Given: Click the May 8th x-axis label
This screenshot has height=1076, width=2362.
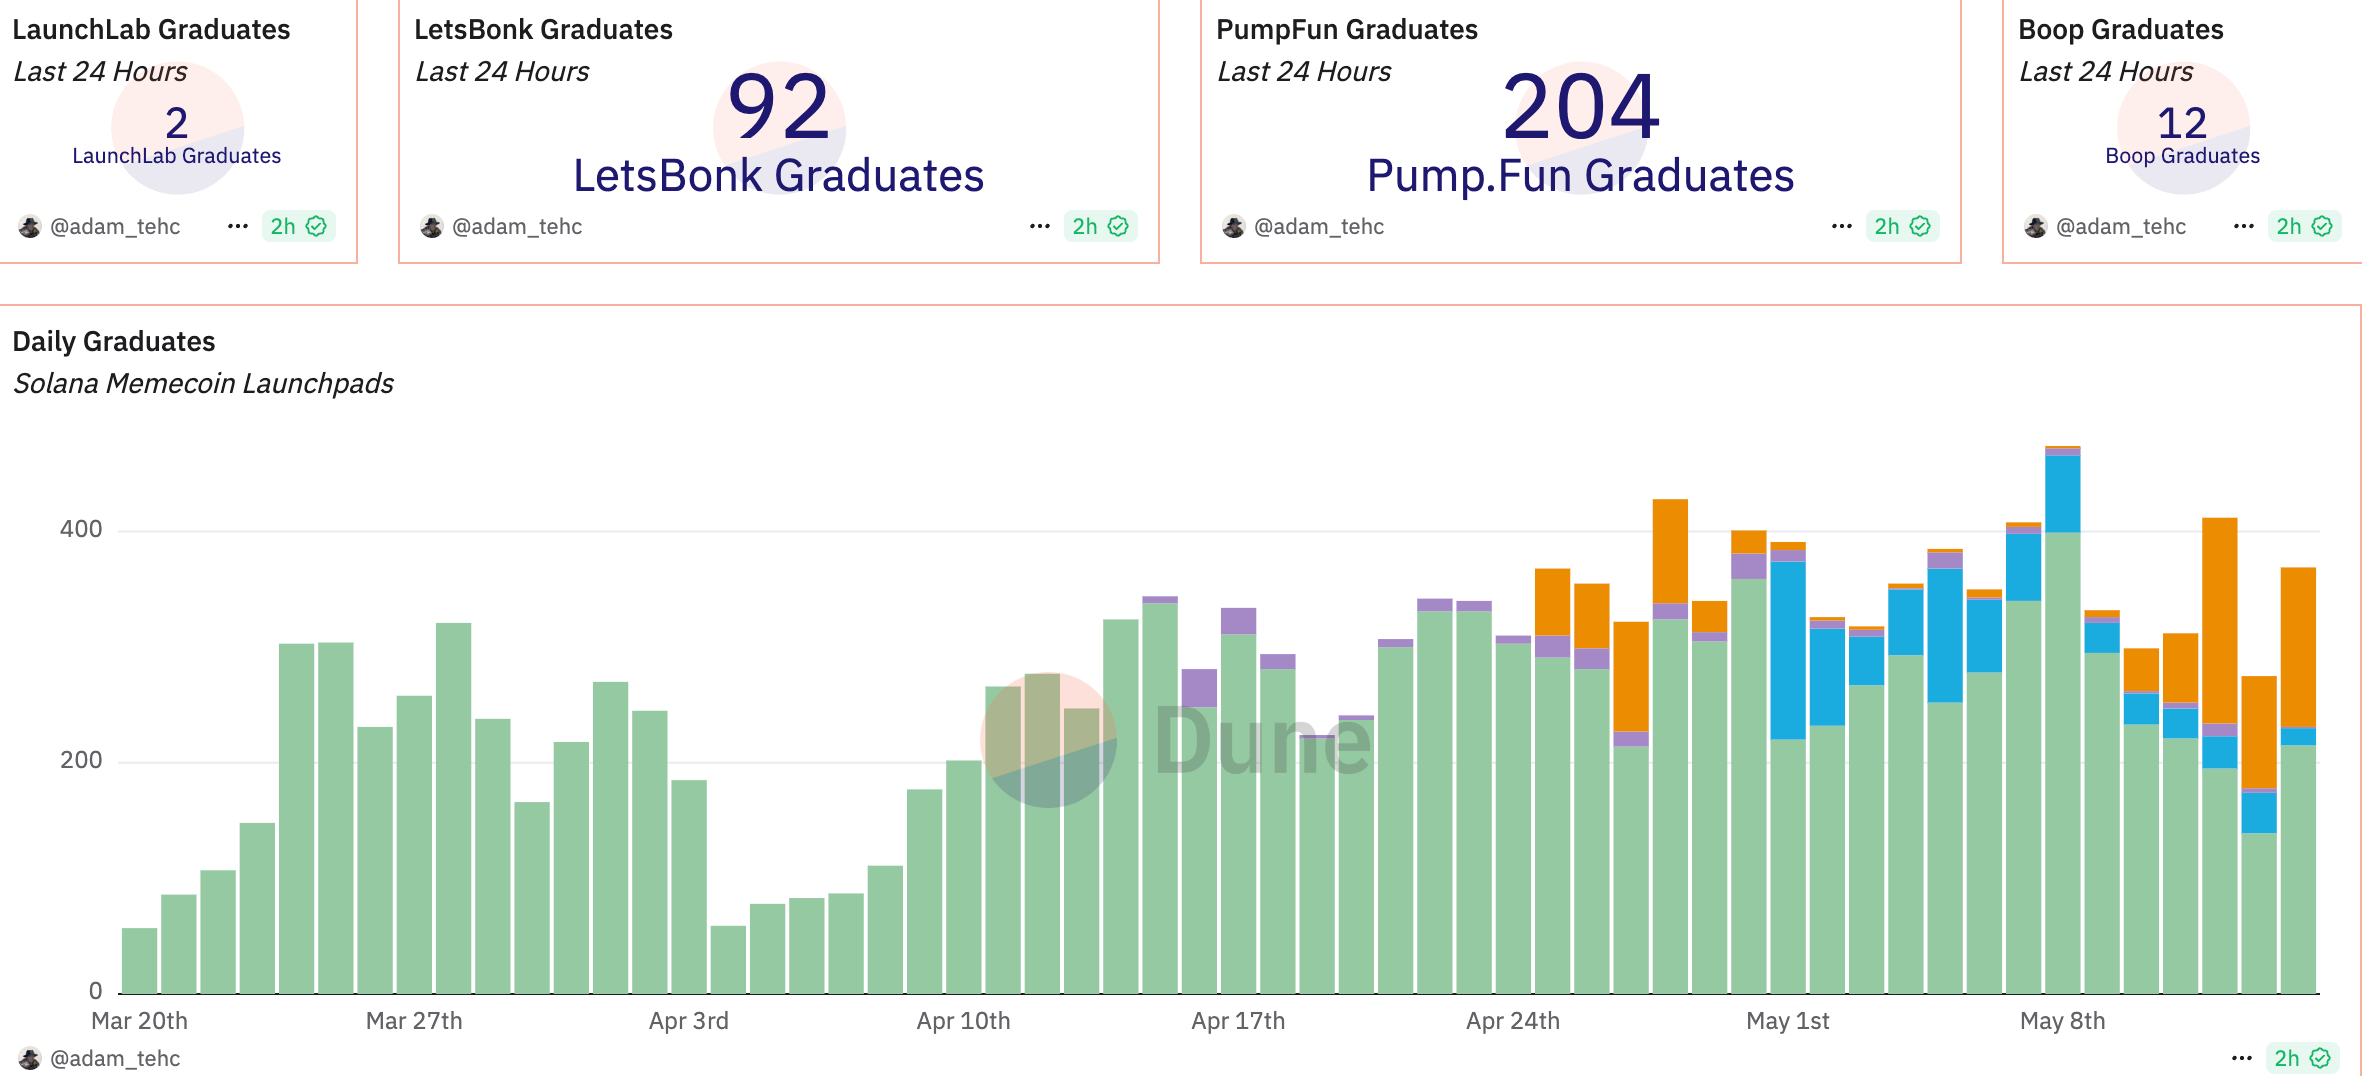Looking at the screenshot, I should point(2062,1021).
